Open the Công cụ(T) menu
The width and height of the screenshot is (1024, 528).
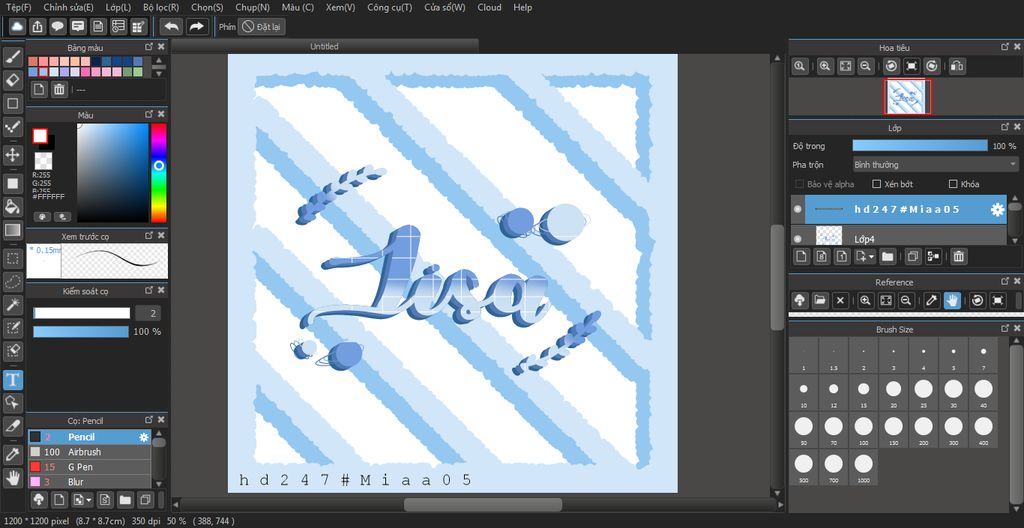click(389, 8)
